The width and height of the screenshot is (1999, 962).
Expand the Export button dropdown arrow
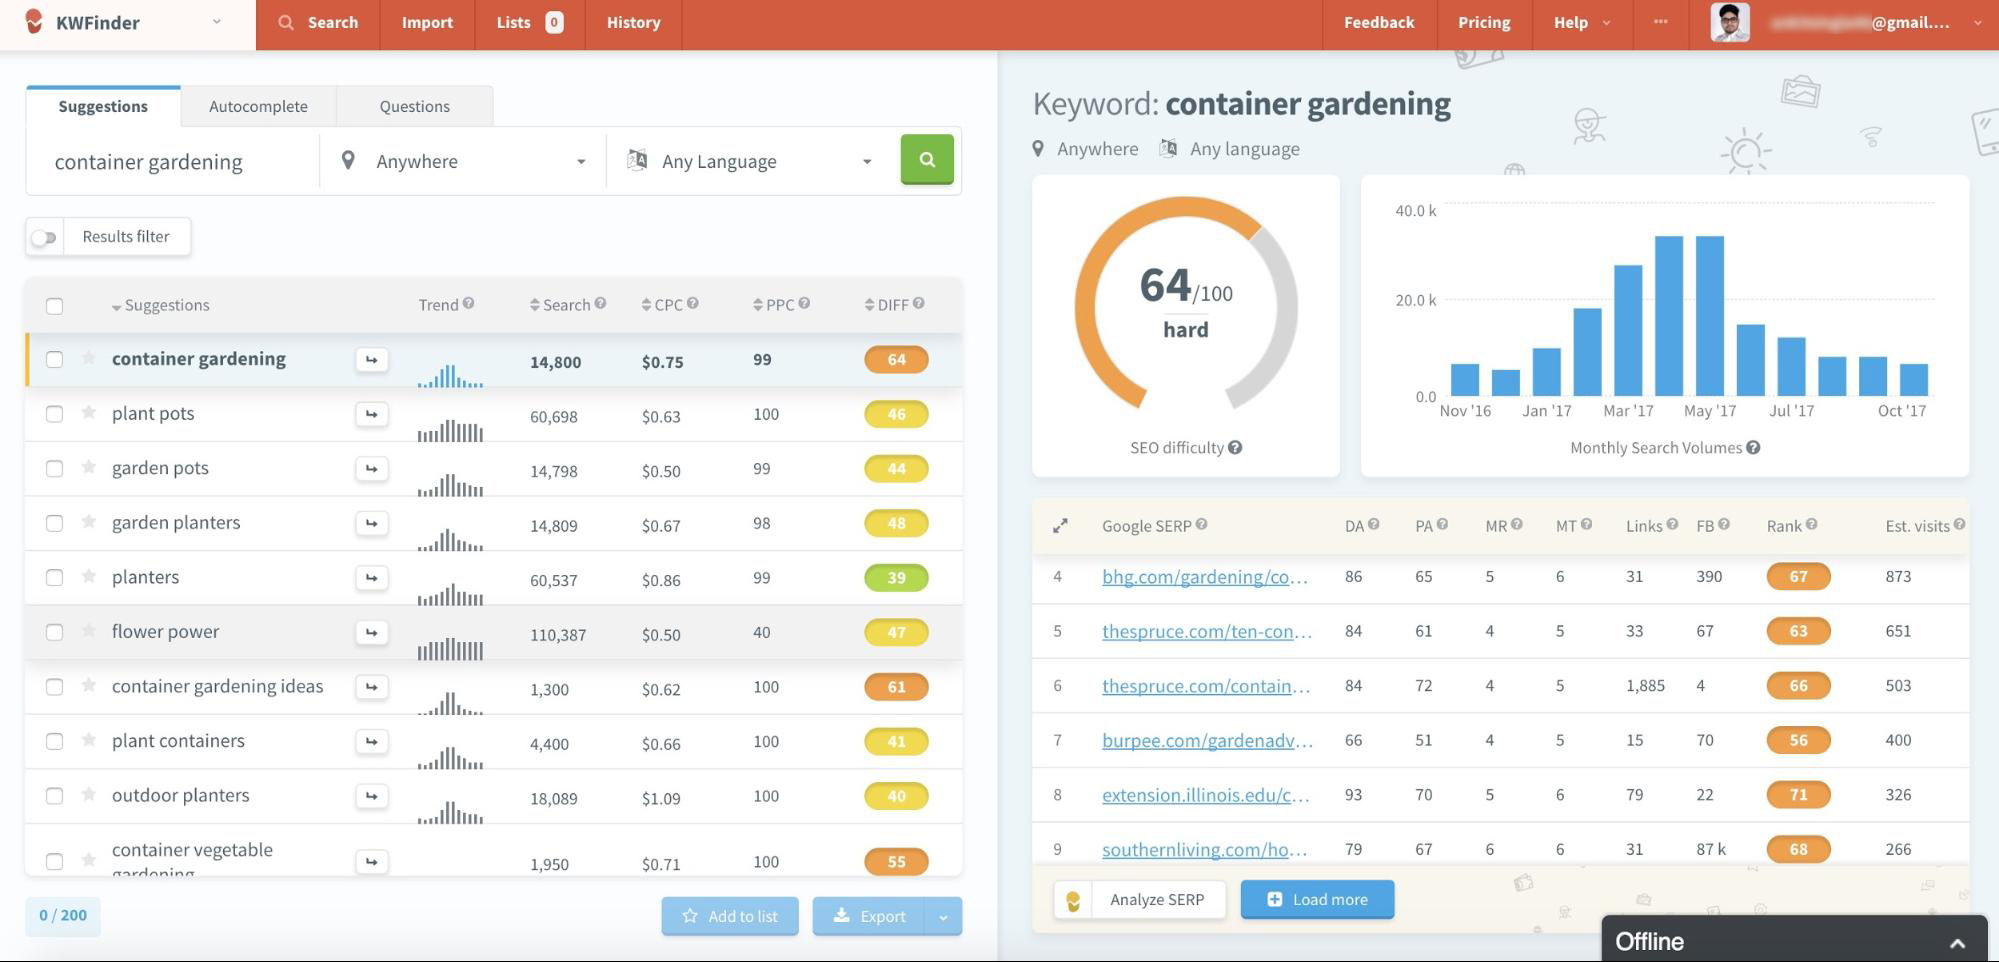[x=941, y=915]
